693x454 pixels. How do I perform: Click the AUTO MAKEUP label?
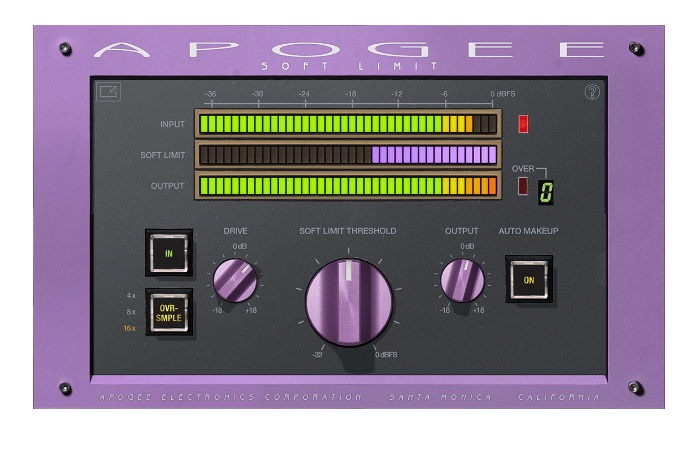[x=528, y=231]
